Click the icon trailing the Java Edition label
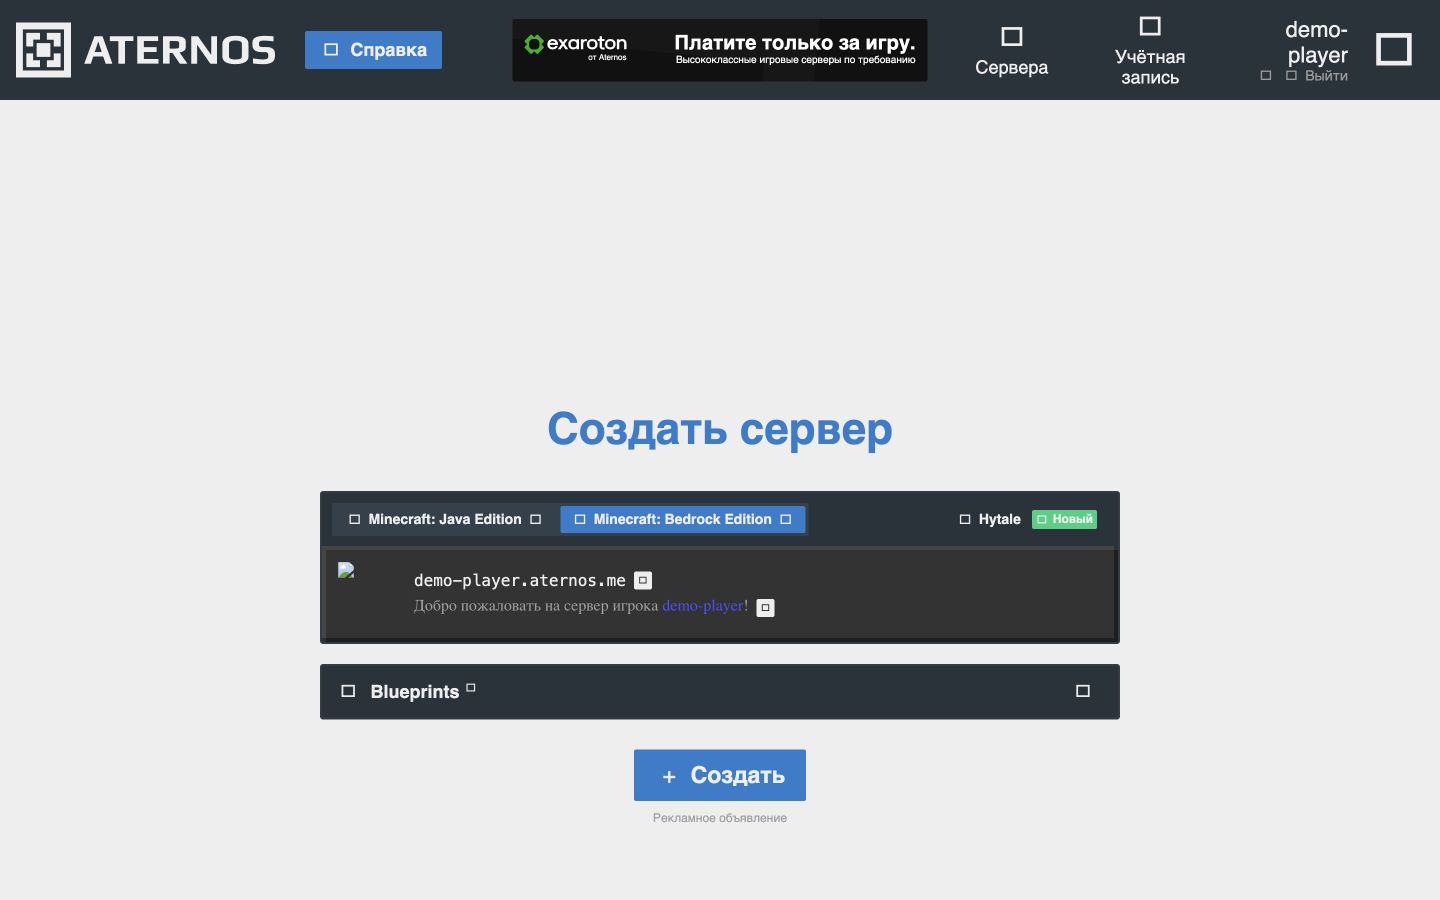The width and height of the screenshot is (1440, 900). click(535, 519)
